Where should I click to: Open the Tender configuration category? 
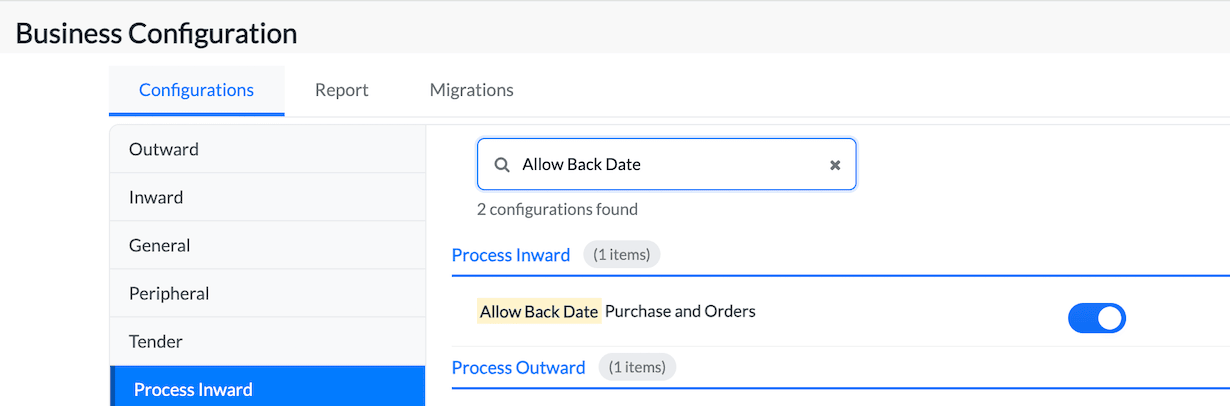(156, 341)
